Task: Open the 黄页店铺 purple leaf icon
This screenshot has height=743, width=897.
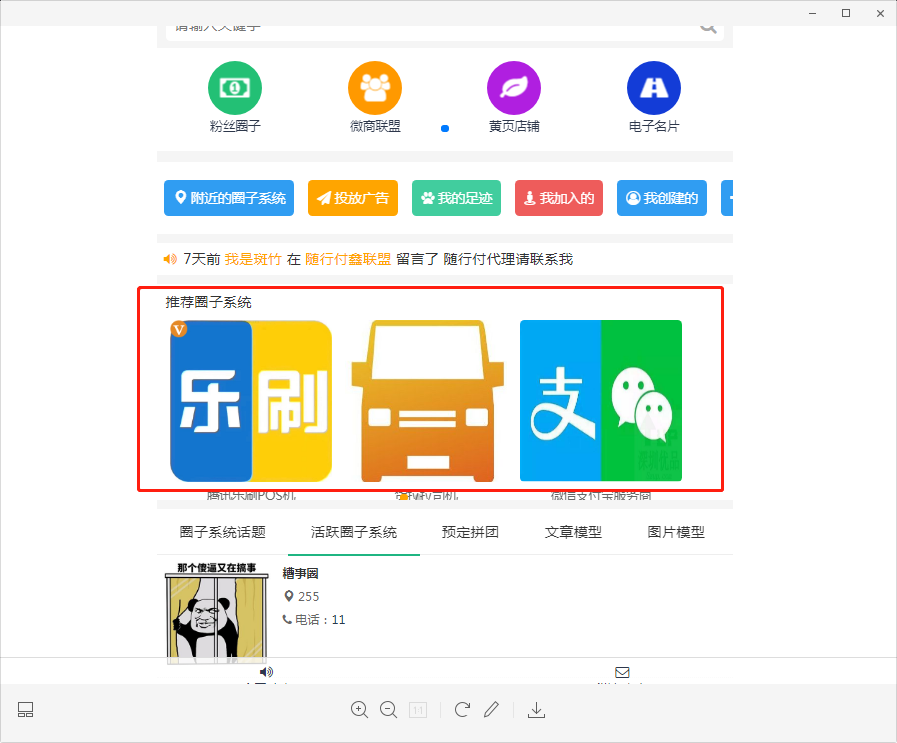Action: click(514, 88)
